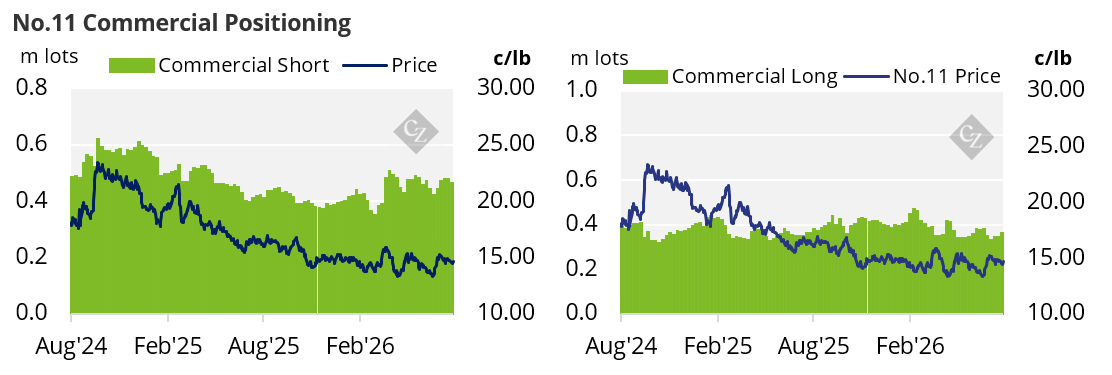The width and height of the screenshot is (1112, 375).
Task: Click the No.11 price peak on right chart
Action: tap(647, 166)
